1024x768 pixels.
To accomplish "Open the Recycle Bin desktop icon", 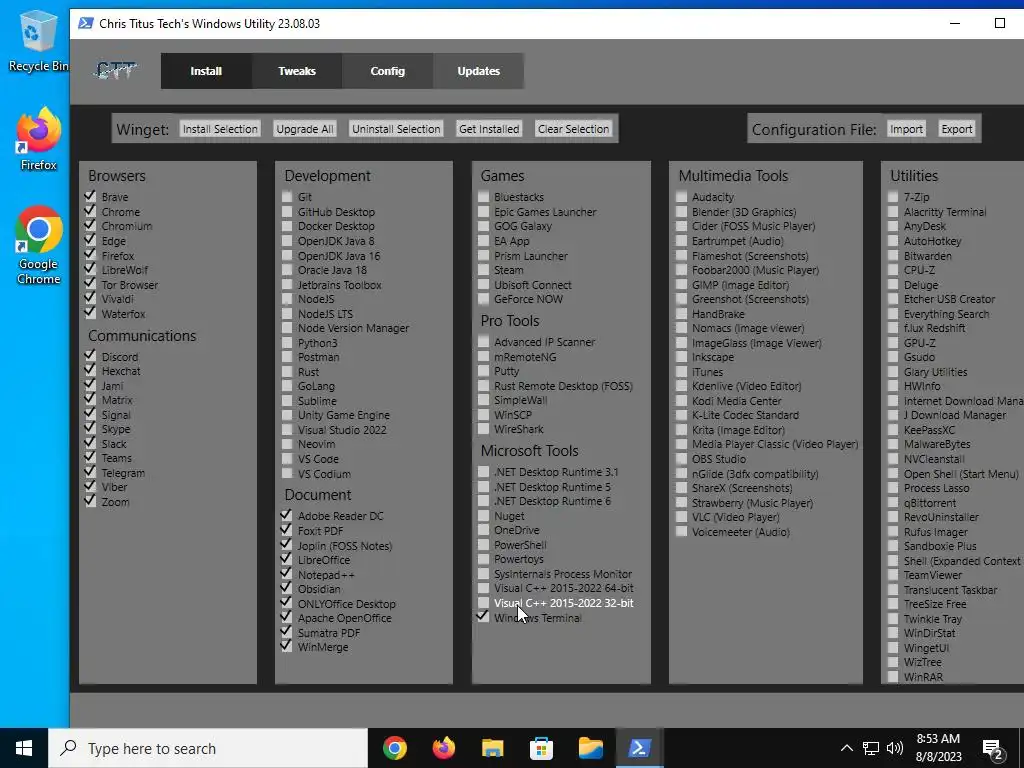I will (x=38, y=40).
